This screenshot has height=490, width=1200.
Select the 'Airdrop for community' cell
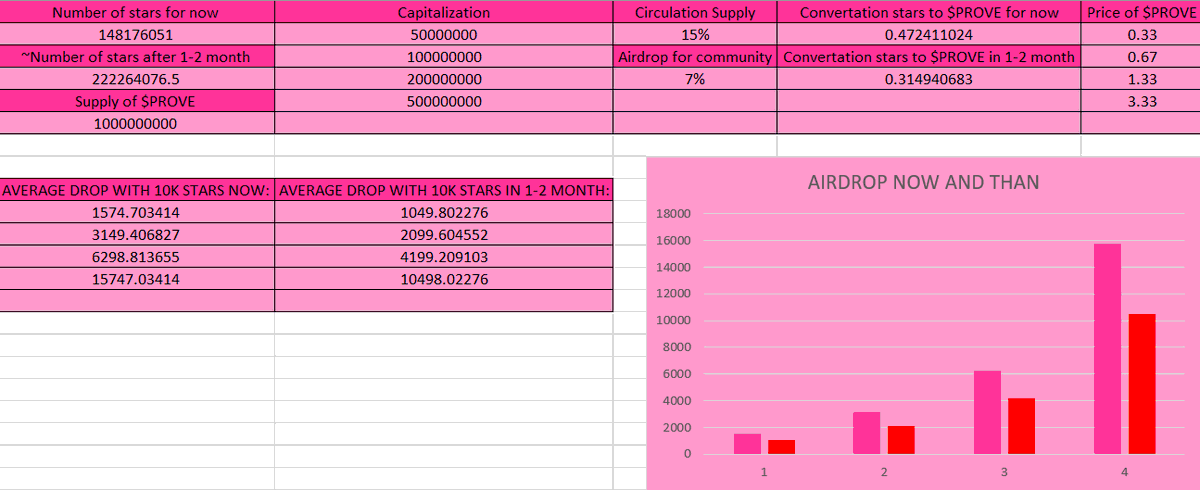695,57
